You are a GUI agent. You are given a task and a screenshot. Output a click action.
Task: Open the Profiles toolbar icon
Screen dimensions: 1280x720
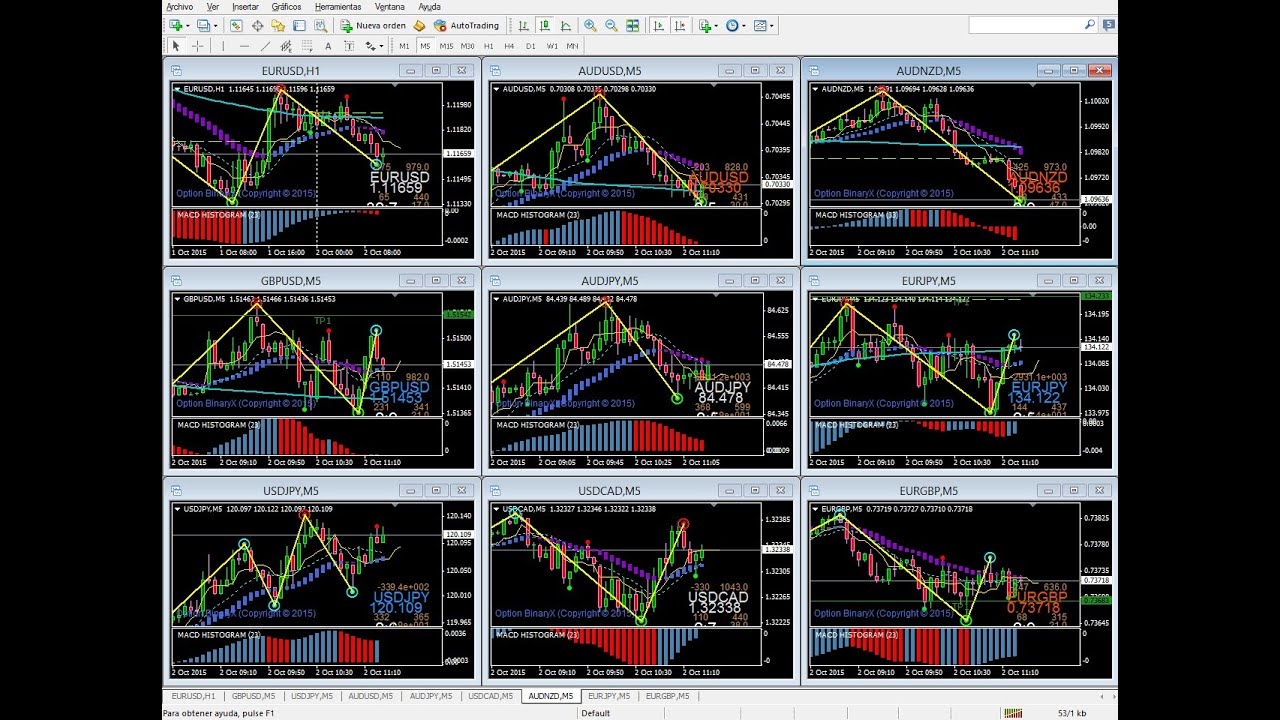203,25
